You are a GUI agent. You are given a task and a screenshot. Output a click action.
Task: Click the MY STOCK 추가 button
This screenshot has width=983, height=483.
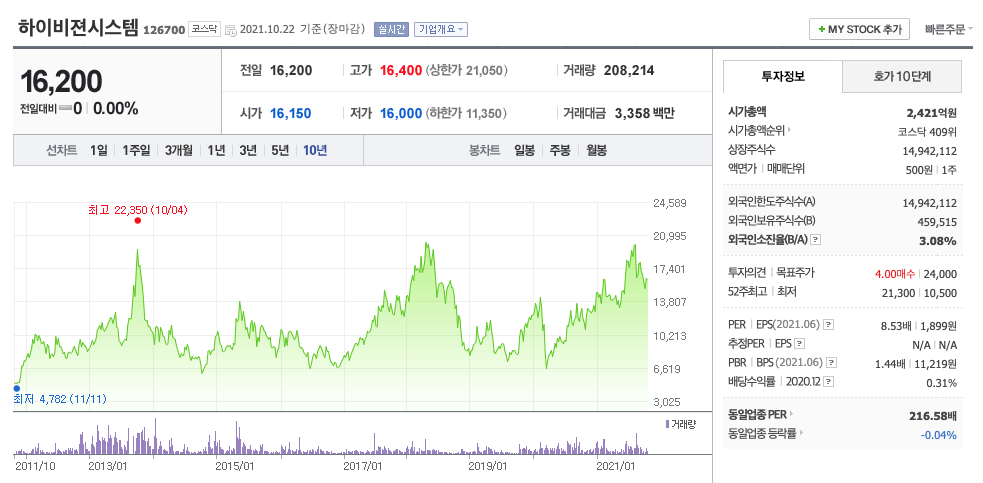pos(859,29)
